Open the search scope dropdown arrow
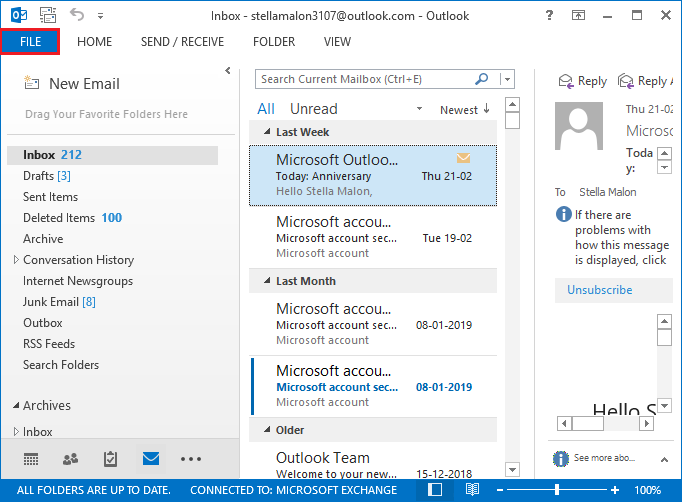 click(507, 79)
